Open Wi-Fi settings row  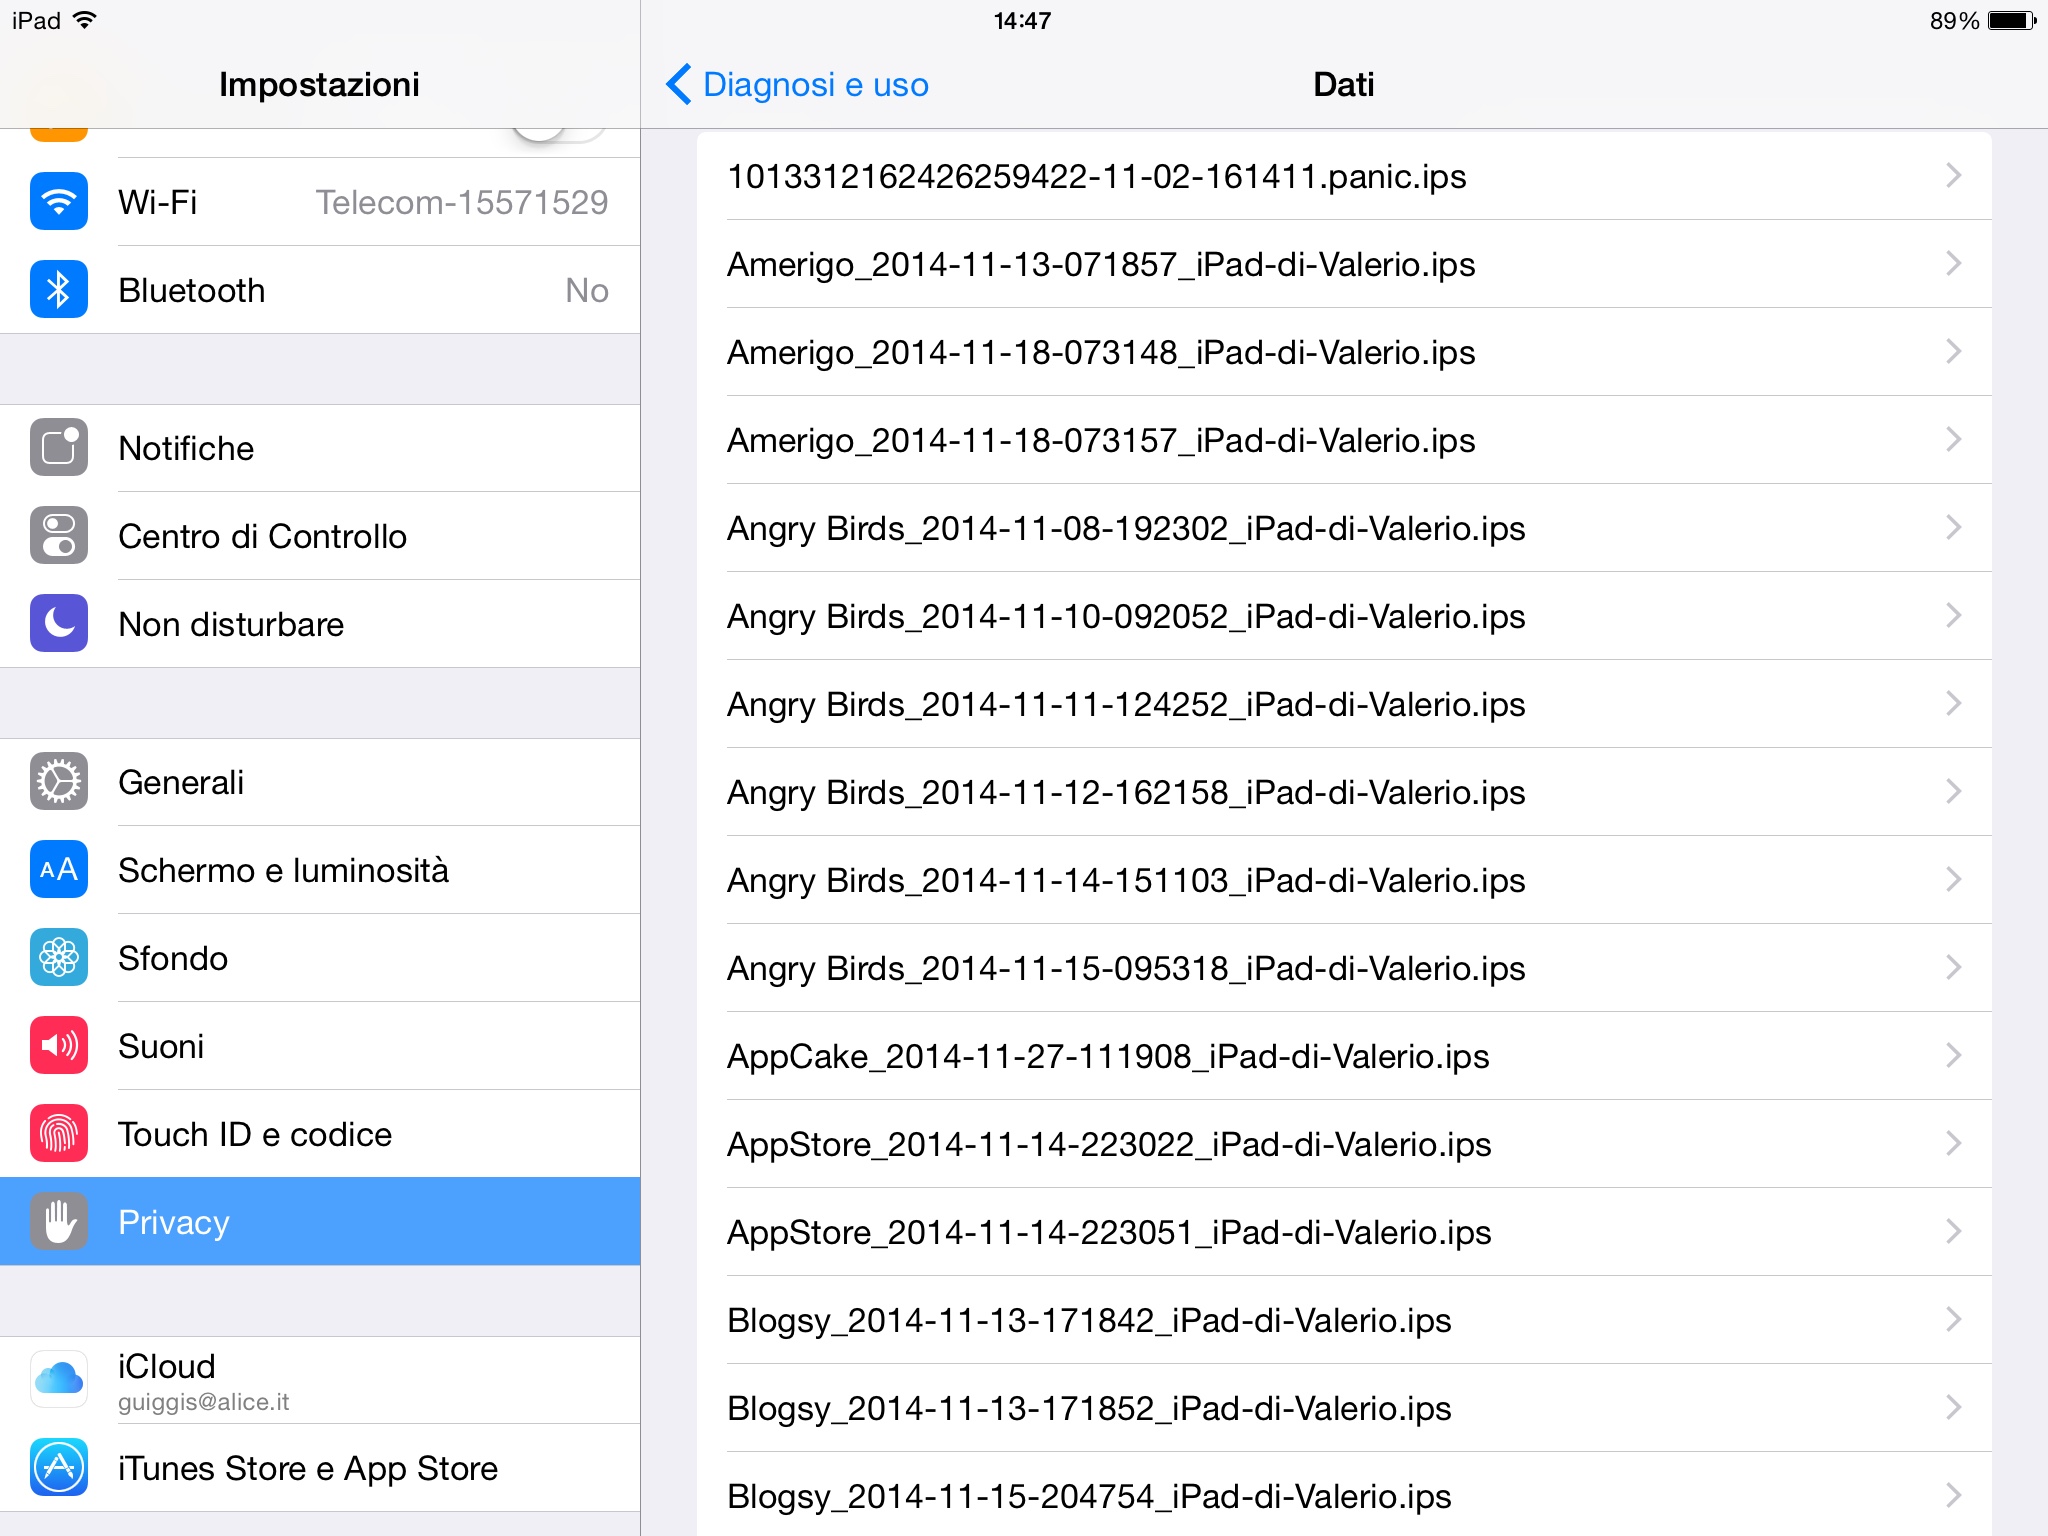[320, 202]
